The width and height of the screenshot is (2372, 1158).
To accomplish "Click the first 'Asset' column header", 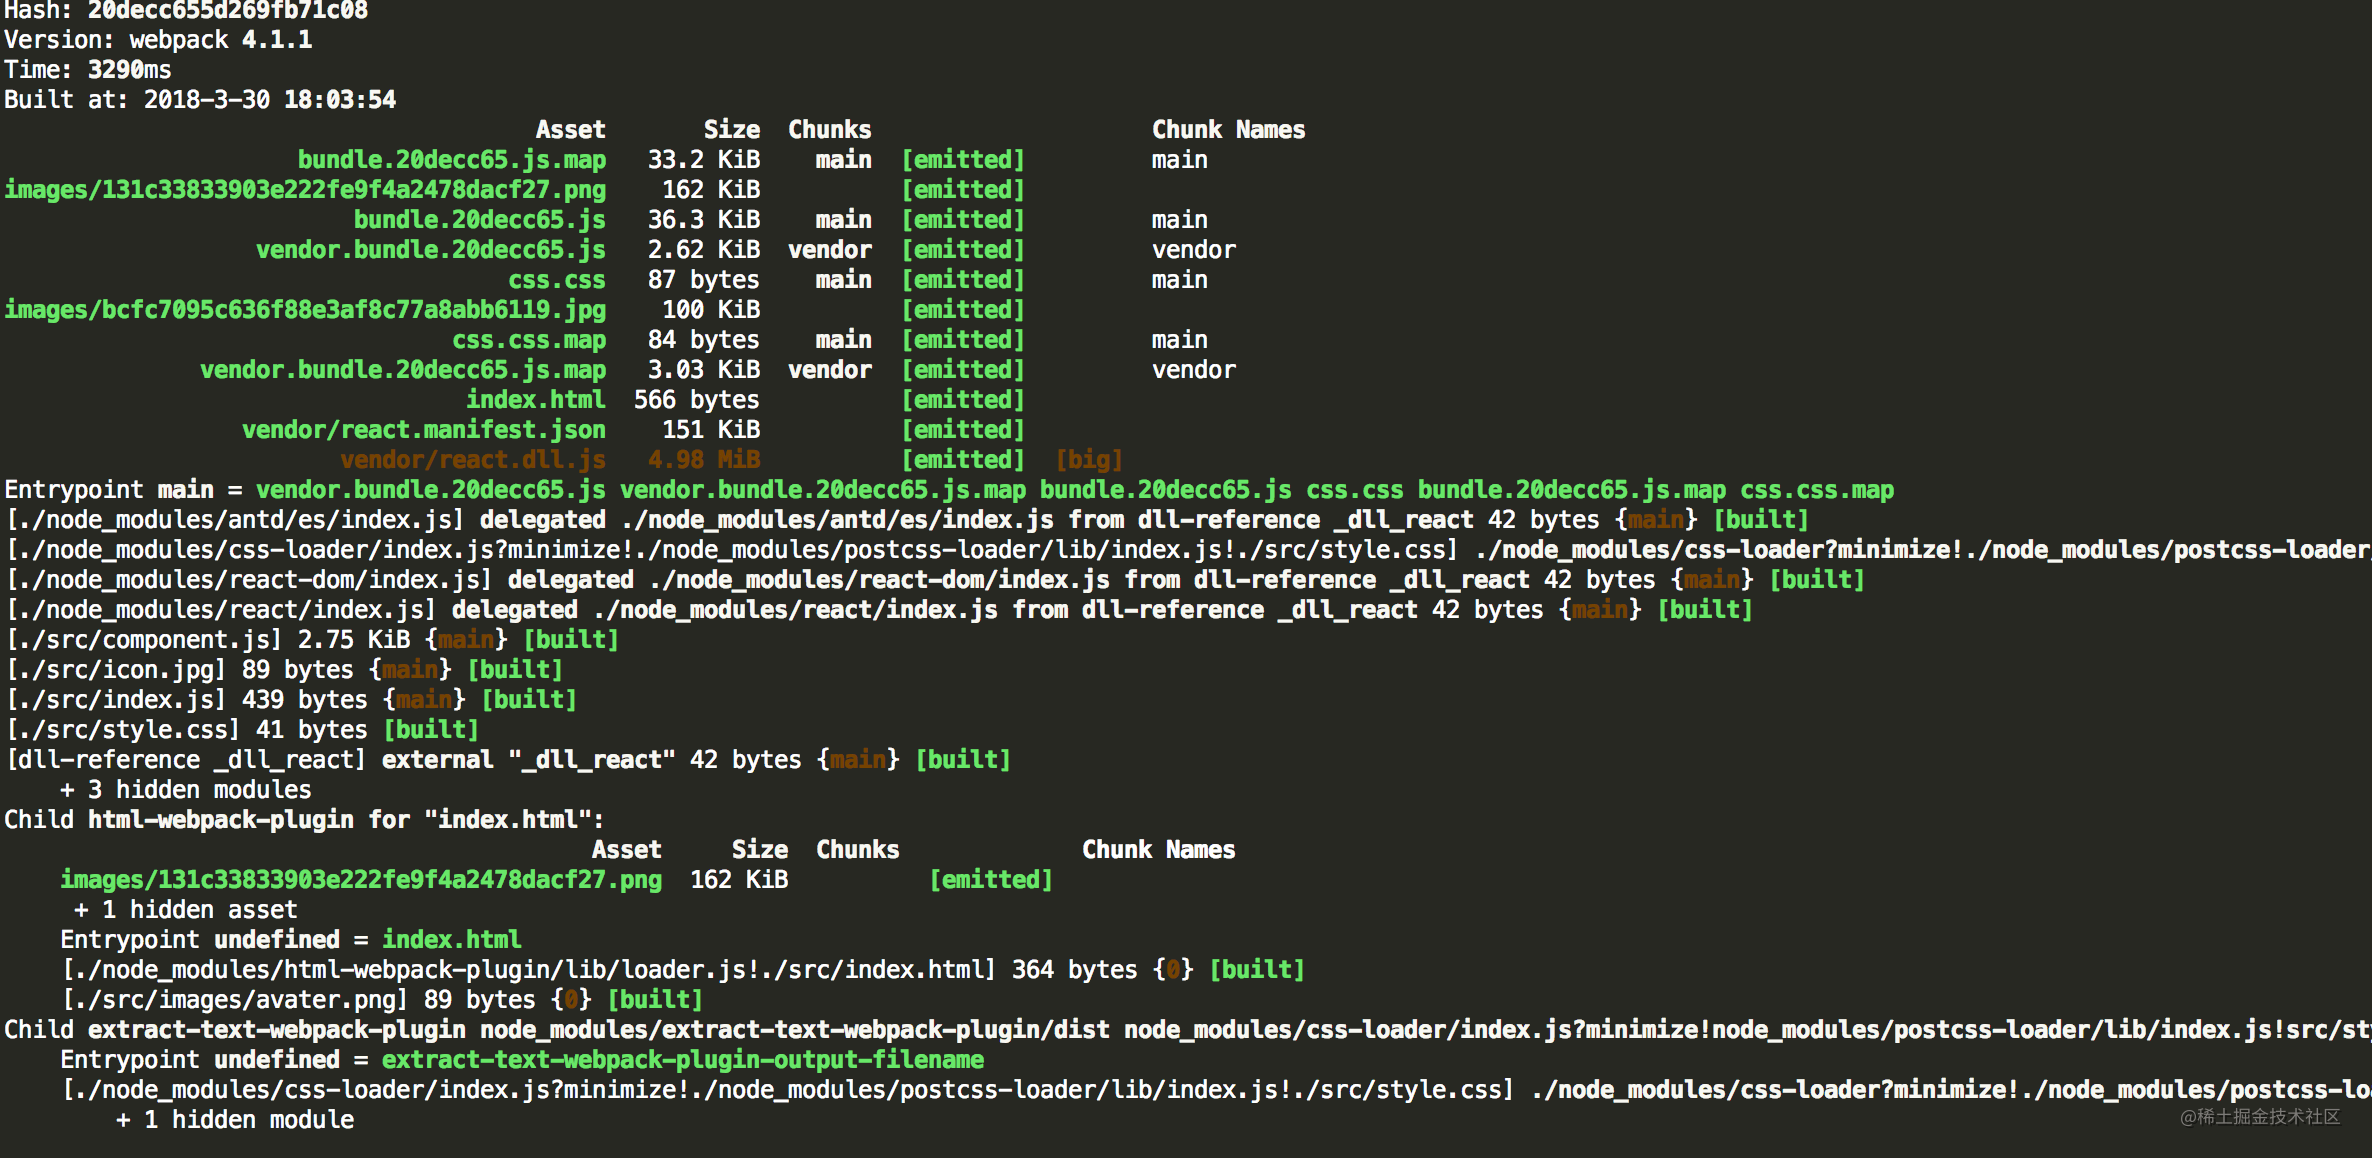I will pyautogui.click(x=571, y=130).
